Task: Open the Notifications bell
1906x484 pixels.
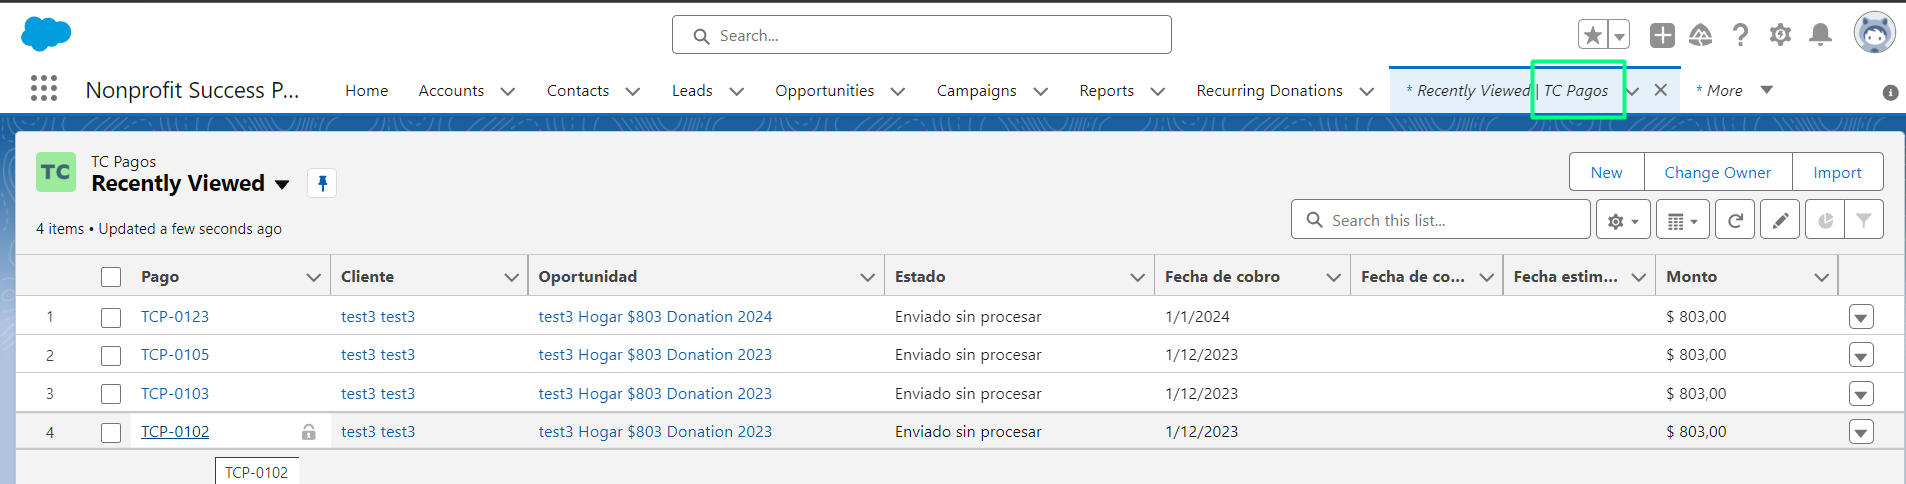Action: [x=1821, y=35]
